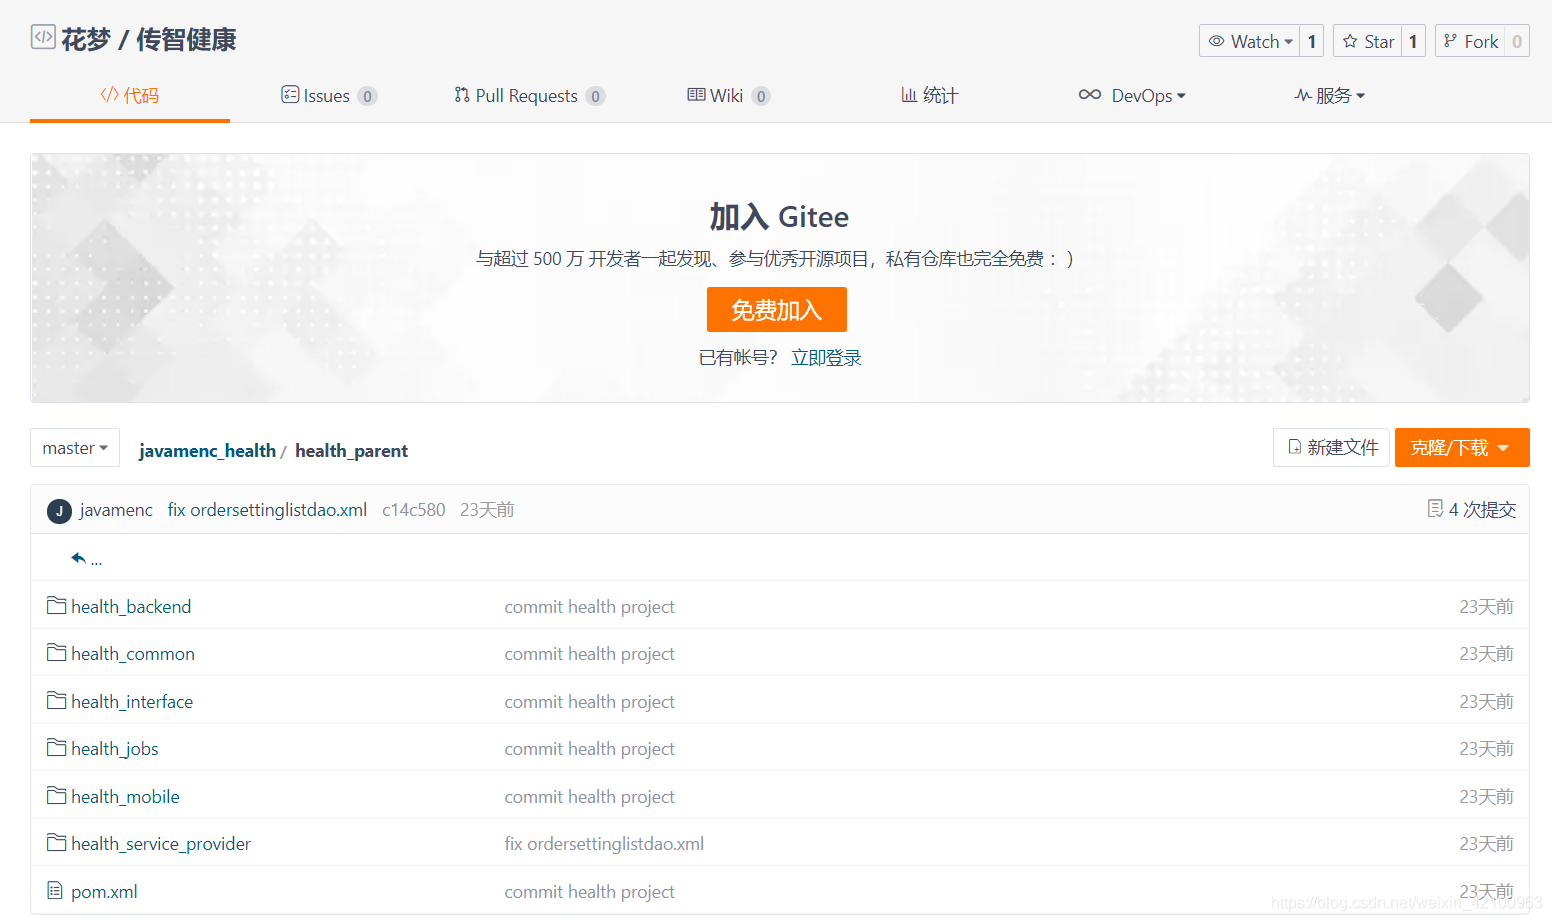Open the health_common folder
The image size is (1552, 921).
pyautogui.click(x=133, y=654)
